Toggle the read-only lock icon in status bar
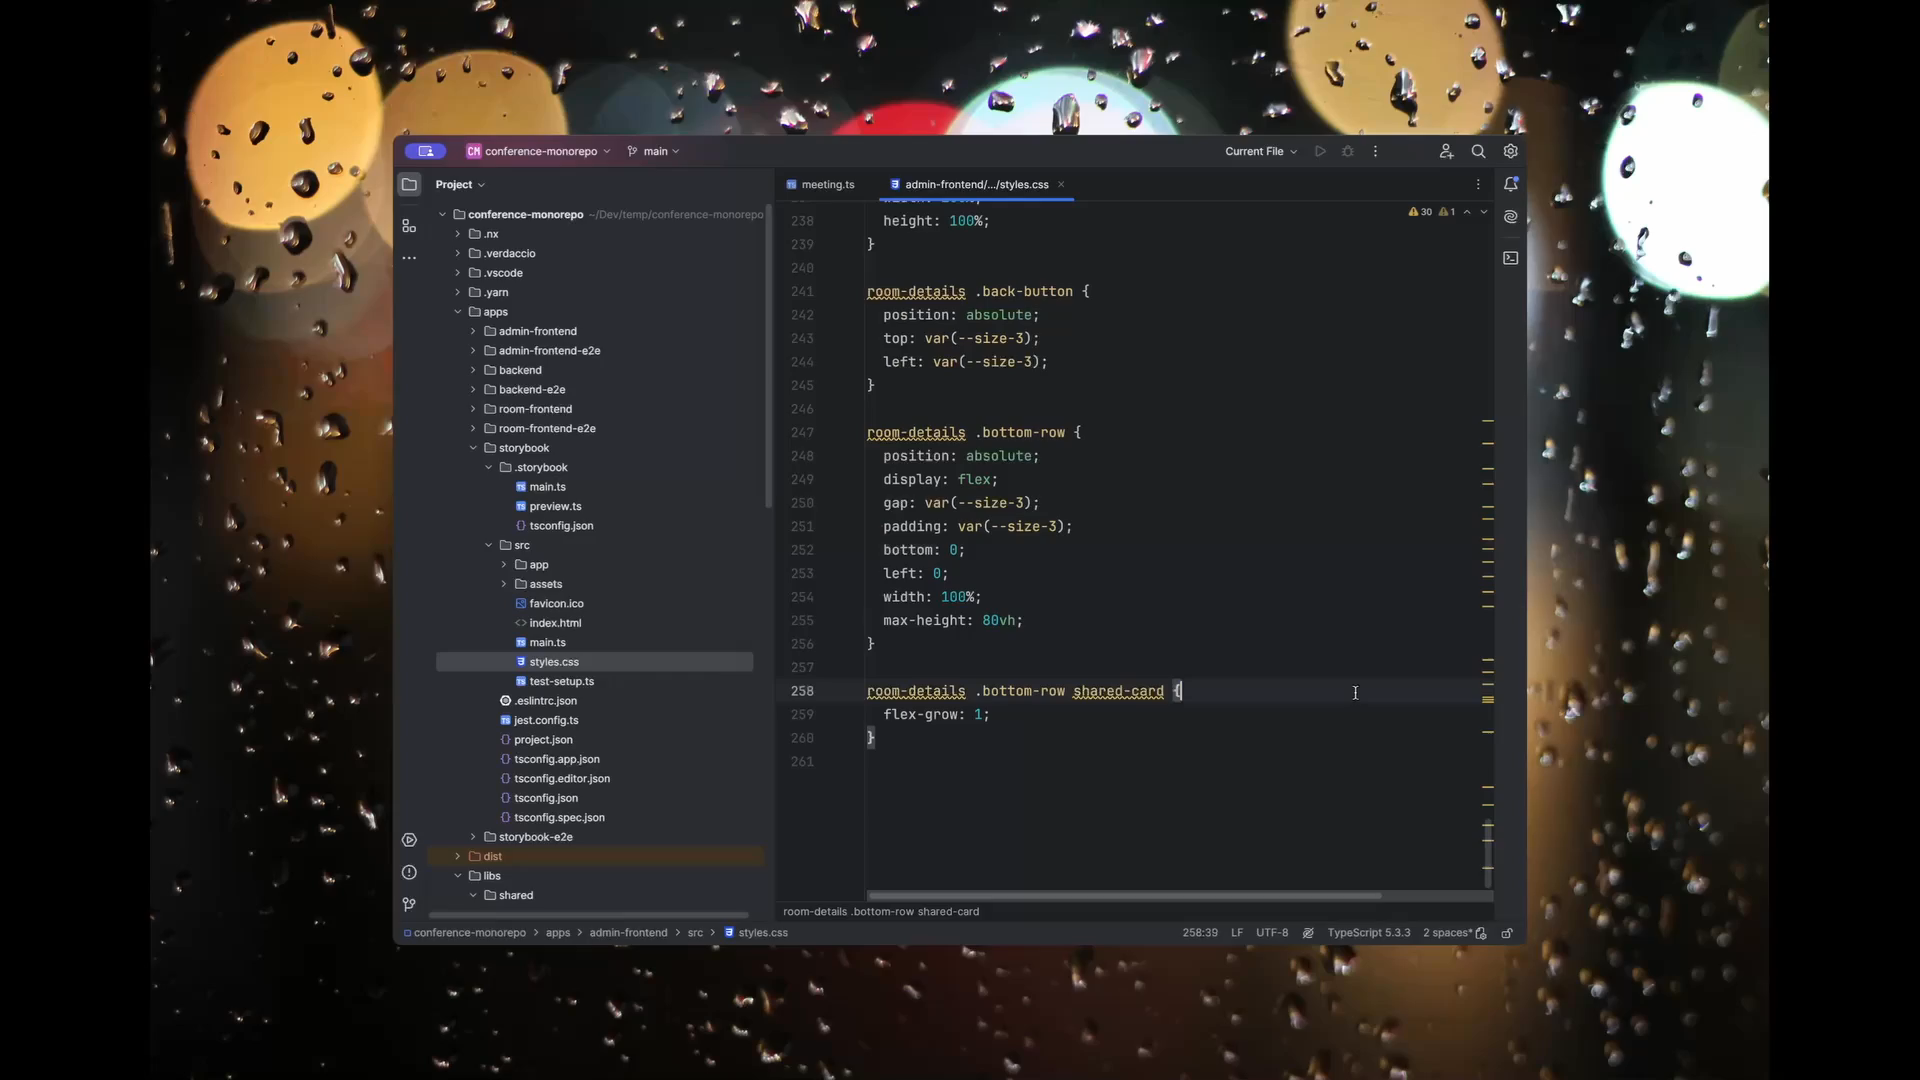 tap(1507, 933)
